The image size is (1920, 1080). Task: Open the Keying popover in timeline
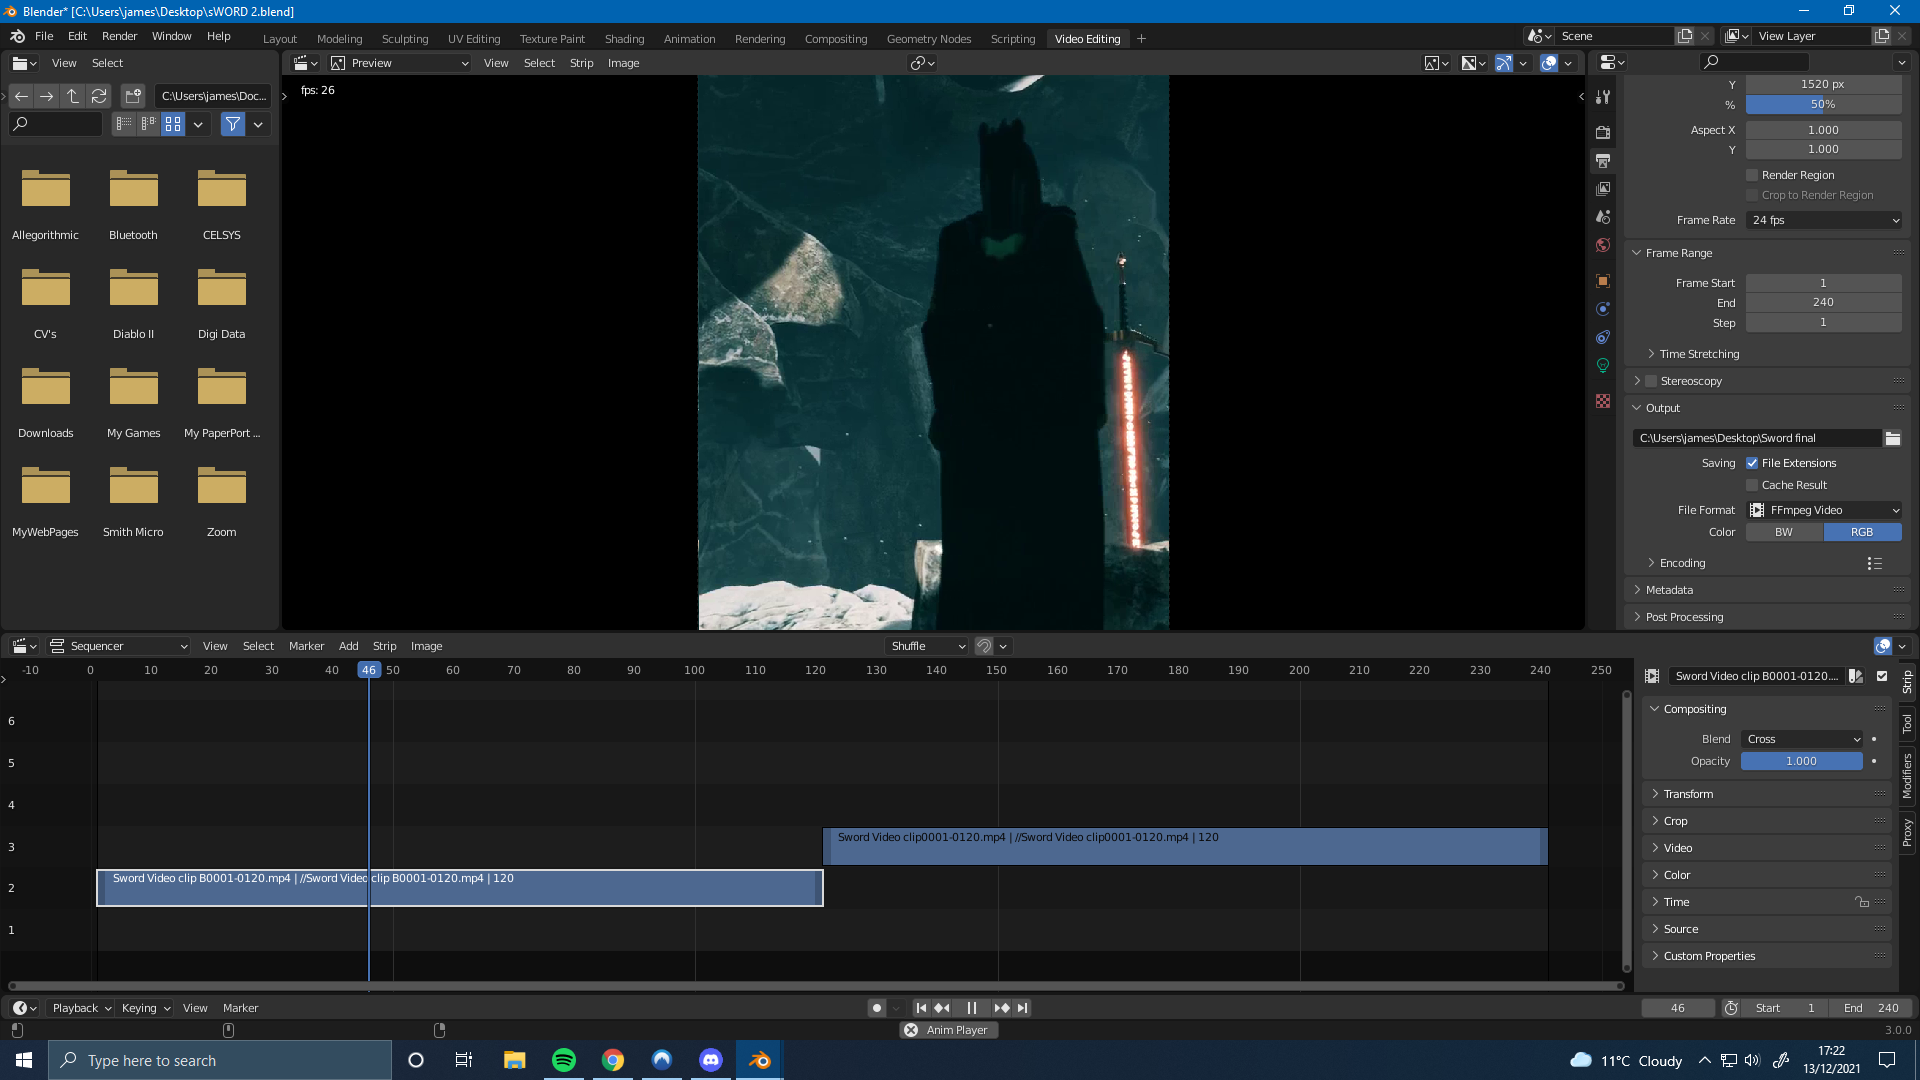(x=146, y=1008)
